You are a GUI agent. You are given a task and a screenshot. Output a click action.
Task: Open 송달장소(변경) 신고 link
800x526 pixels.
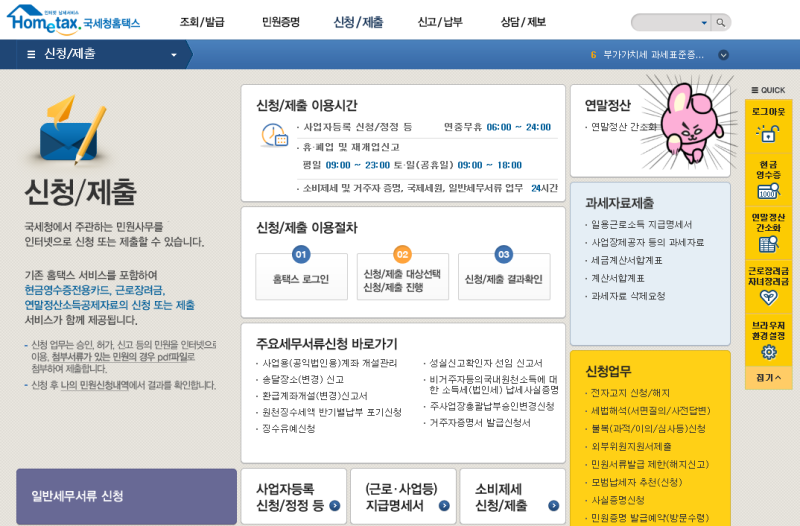[x=303, y=380]
